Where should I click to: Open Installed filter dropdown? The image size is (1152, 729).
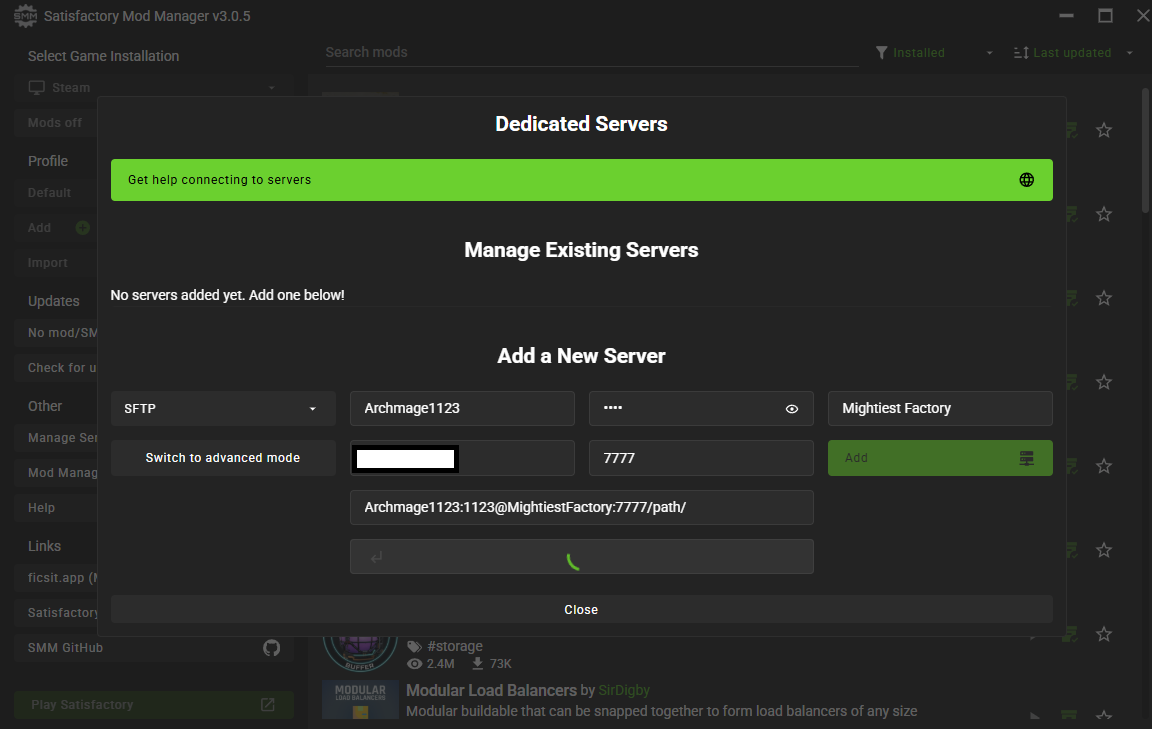[935, 53]
